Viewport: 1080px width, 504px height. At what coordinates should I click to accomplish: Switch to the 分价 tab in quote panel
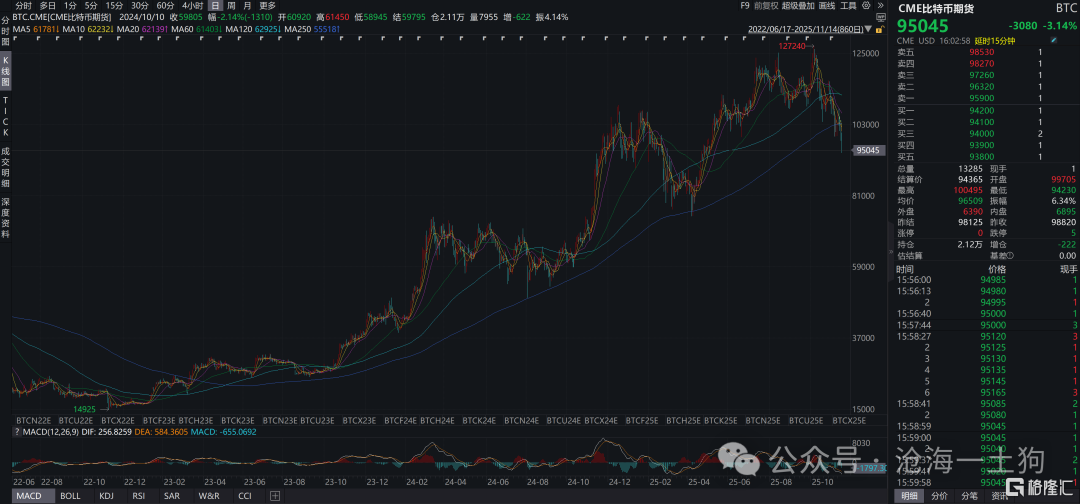(x=939, y=496)
